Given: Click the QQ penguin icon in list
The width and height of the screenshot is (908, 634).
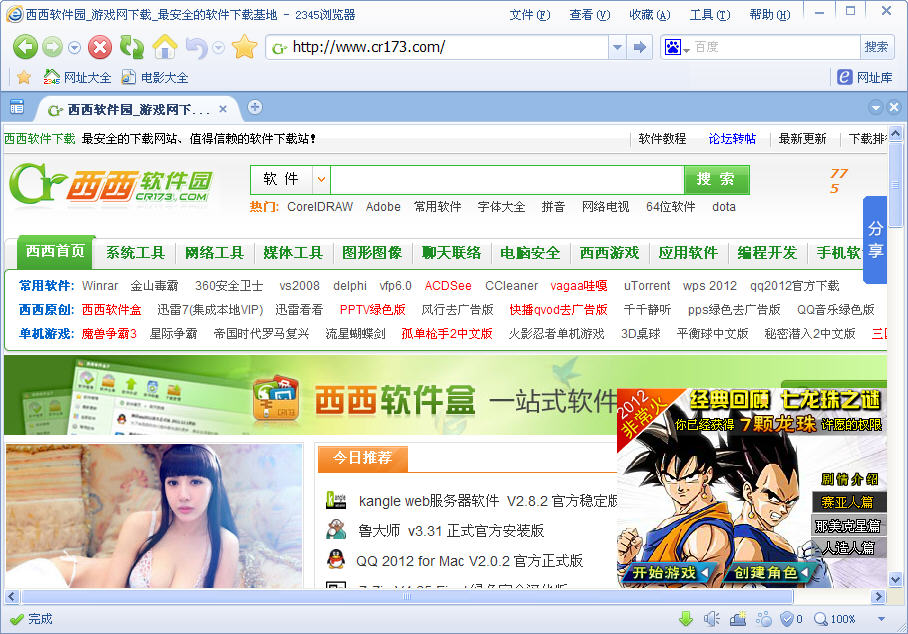Looking at the screenshot, I should [336, 560].
